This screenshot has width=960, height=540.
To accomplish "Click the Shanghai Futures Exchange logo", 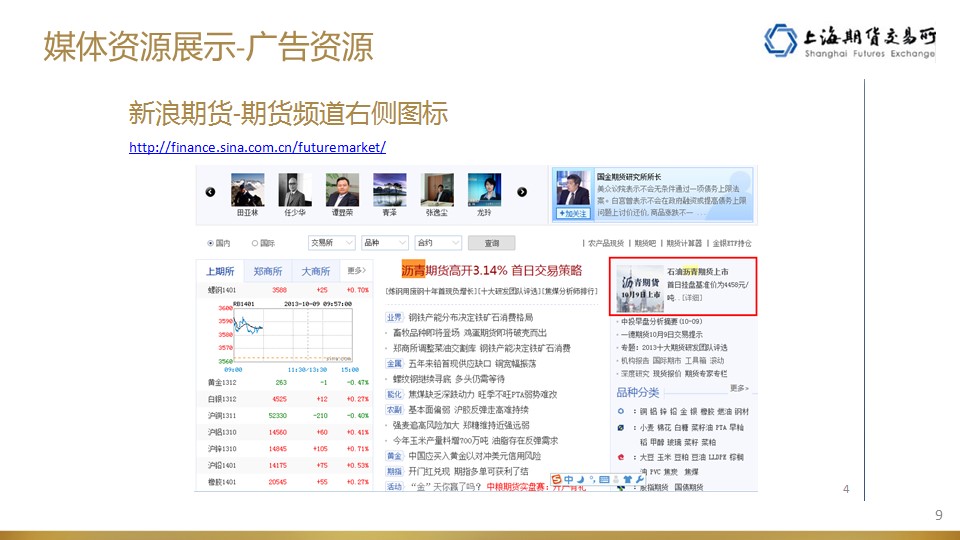I will pos(850,41).
